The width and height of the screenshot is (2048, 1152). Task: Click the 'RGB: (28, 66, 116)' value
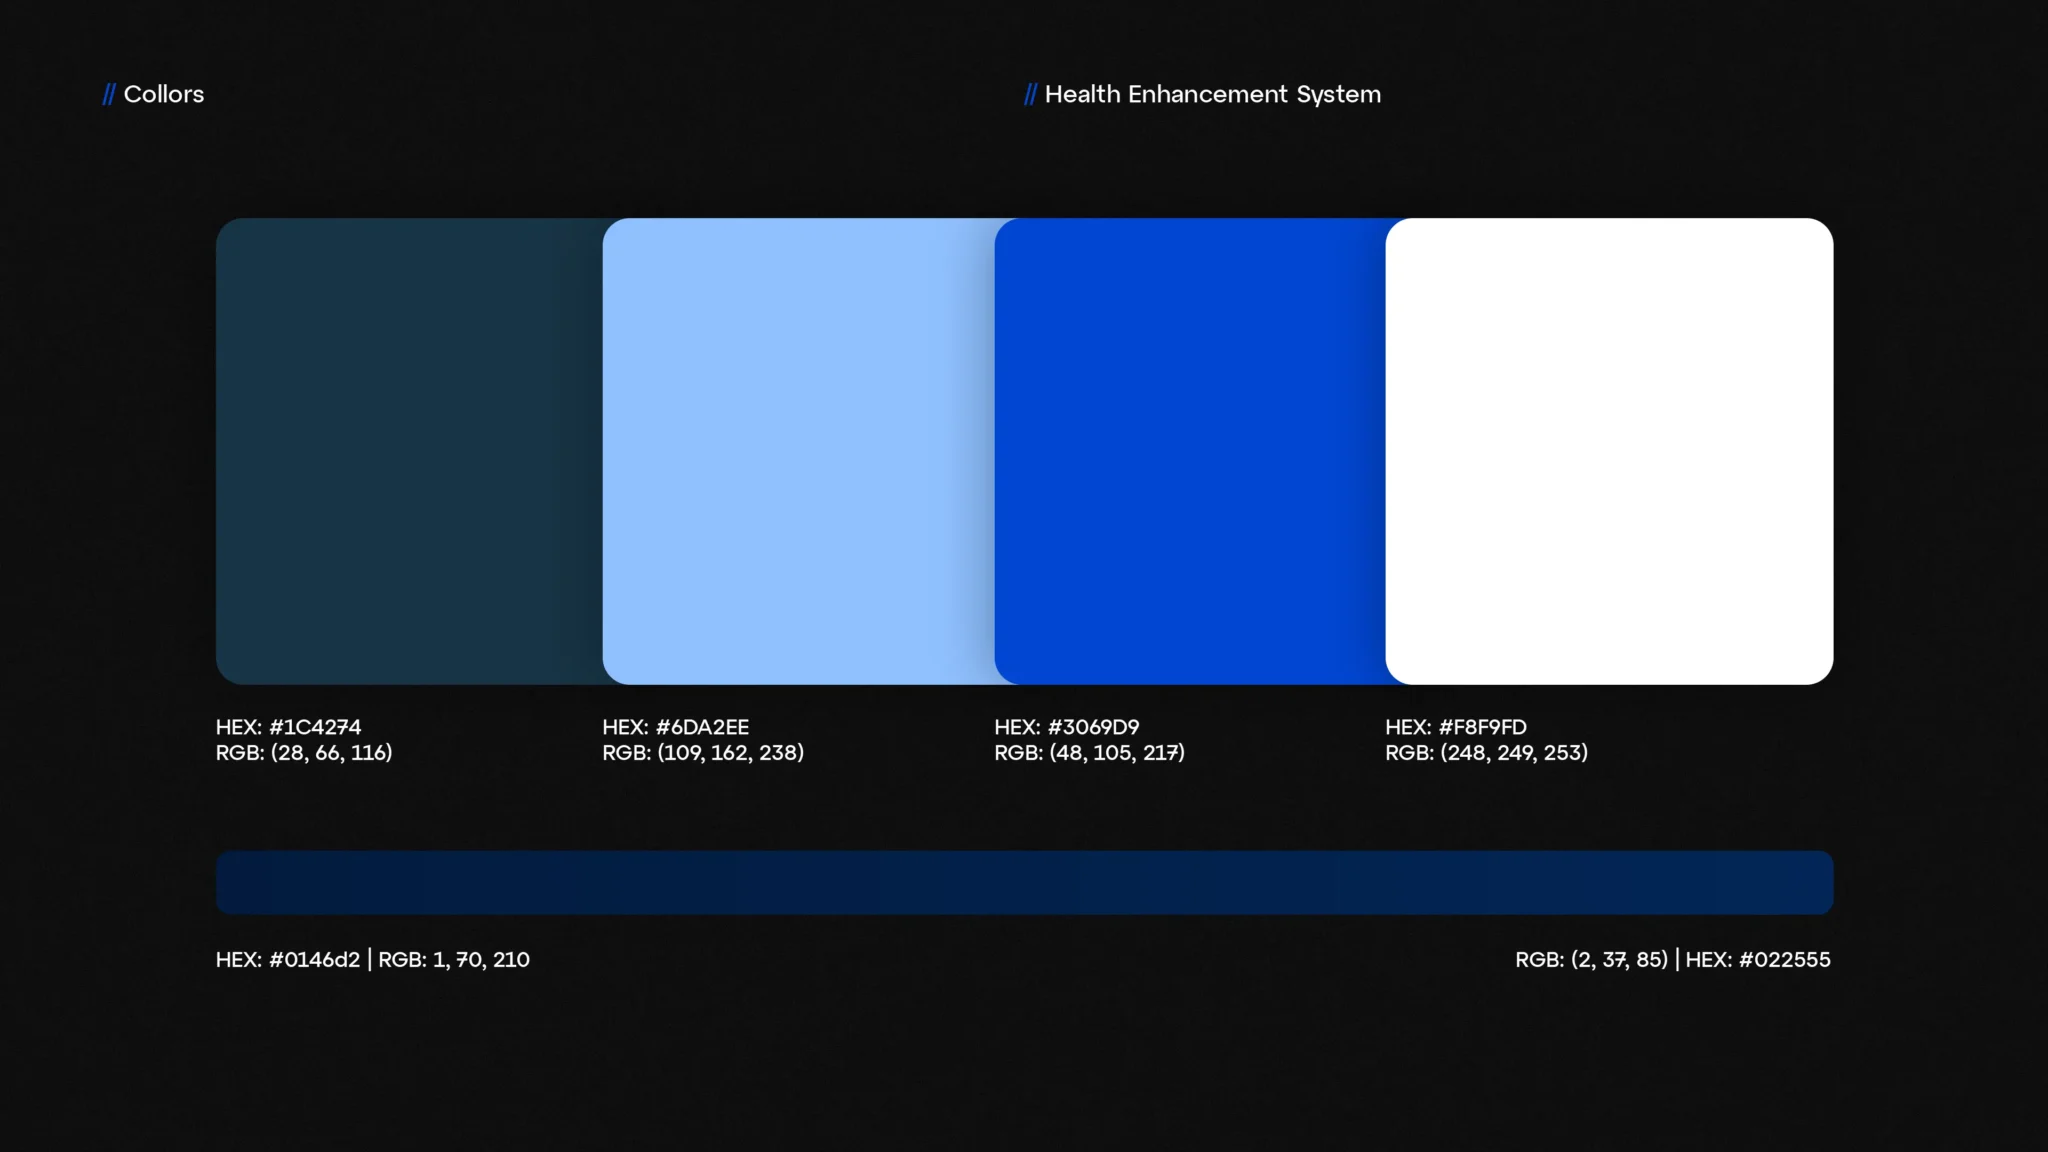click(x=304, y=753)
